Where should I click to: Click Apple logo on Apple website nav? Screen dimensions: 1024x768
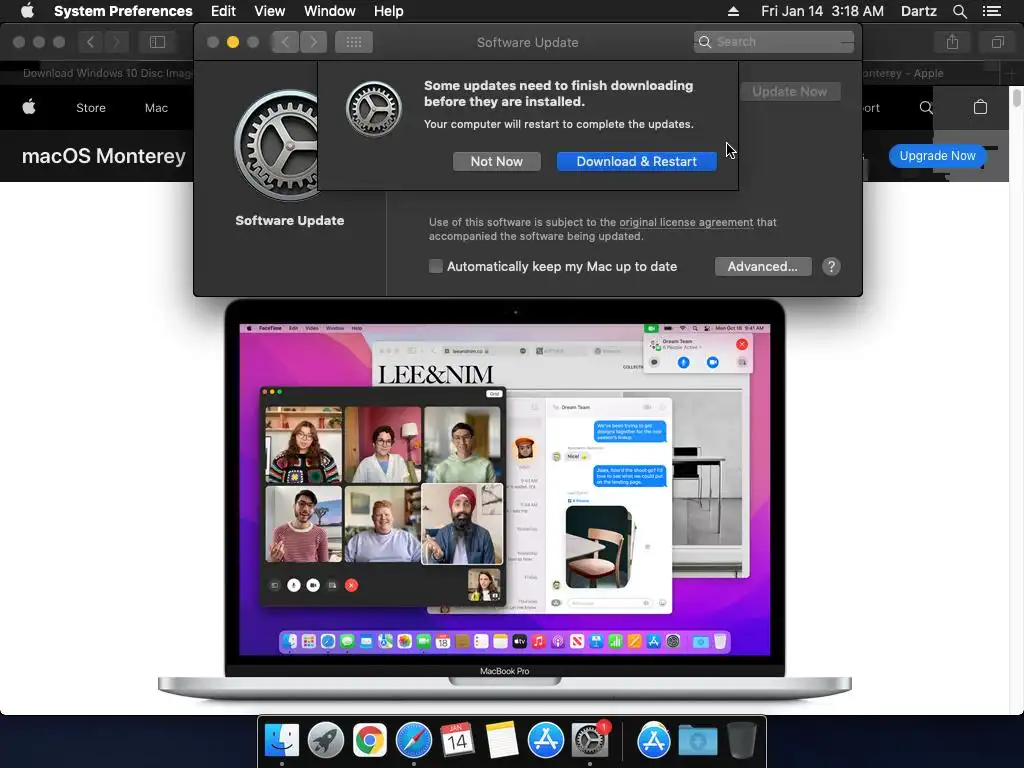click(x=29, y=107)
